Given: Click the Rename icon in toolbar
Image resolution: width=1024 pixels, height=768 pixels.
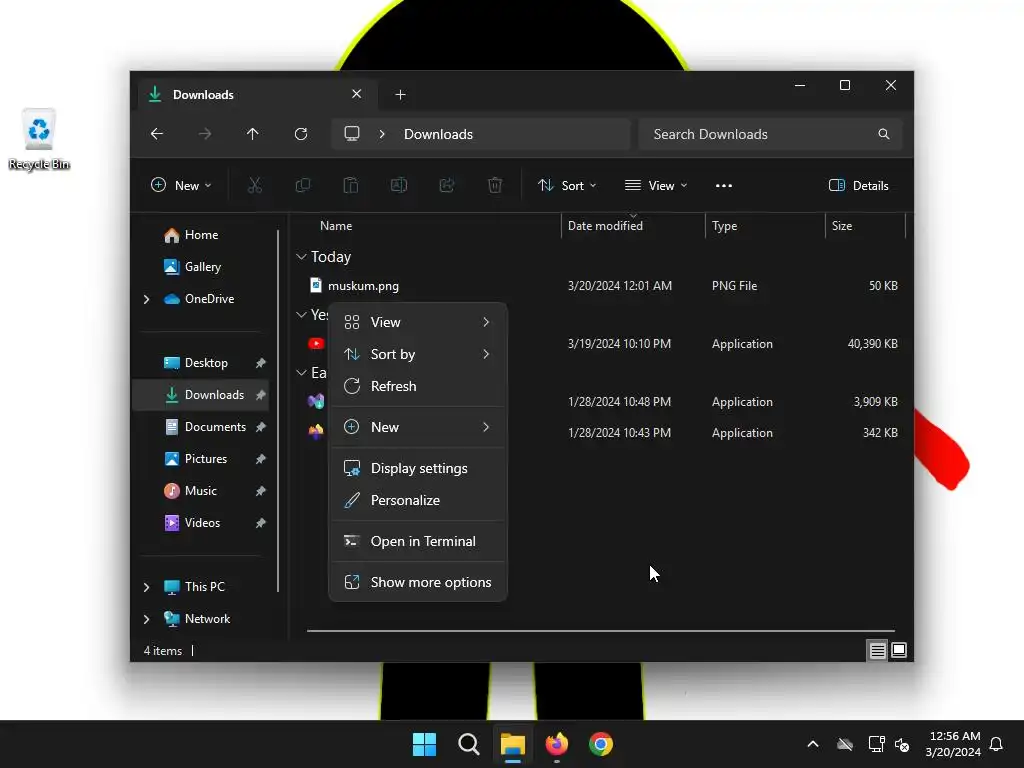Looking at the screenshot, I should tap(398, 185).
